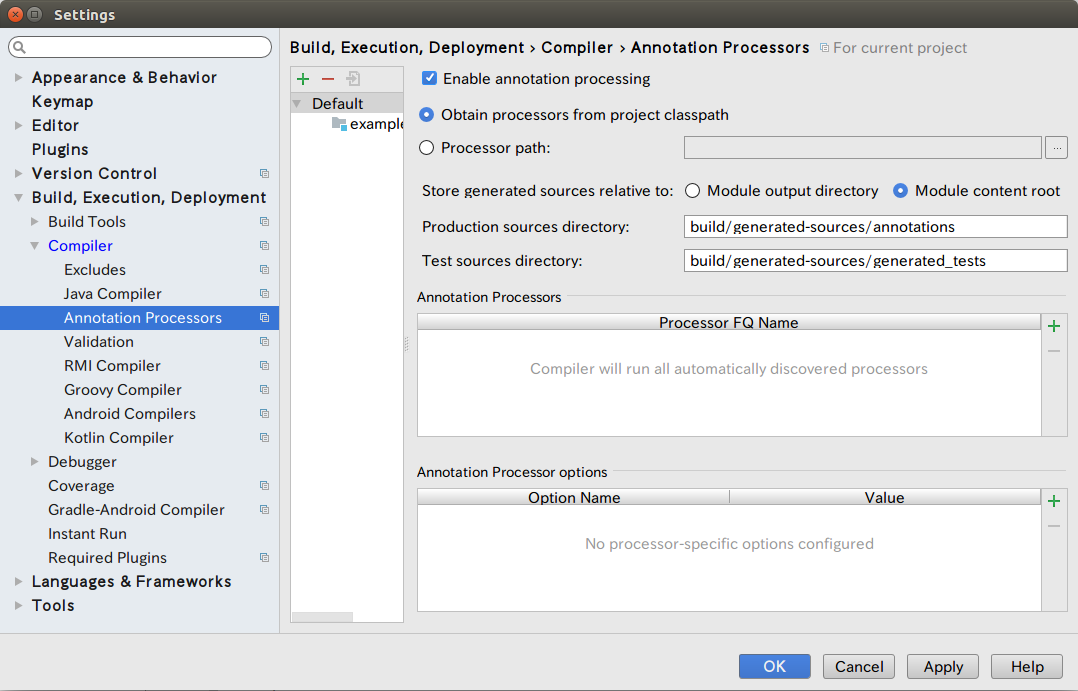Screen dimensions: 1078x691
Task: Remove the selected processor profile
Action: 326,78
